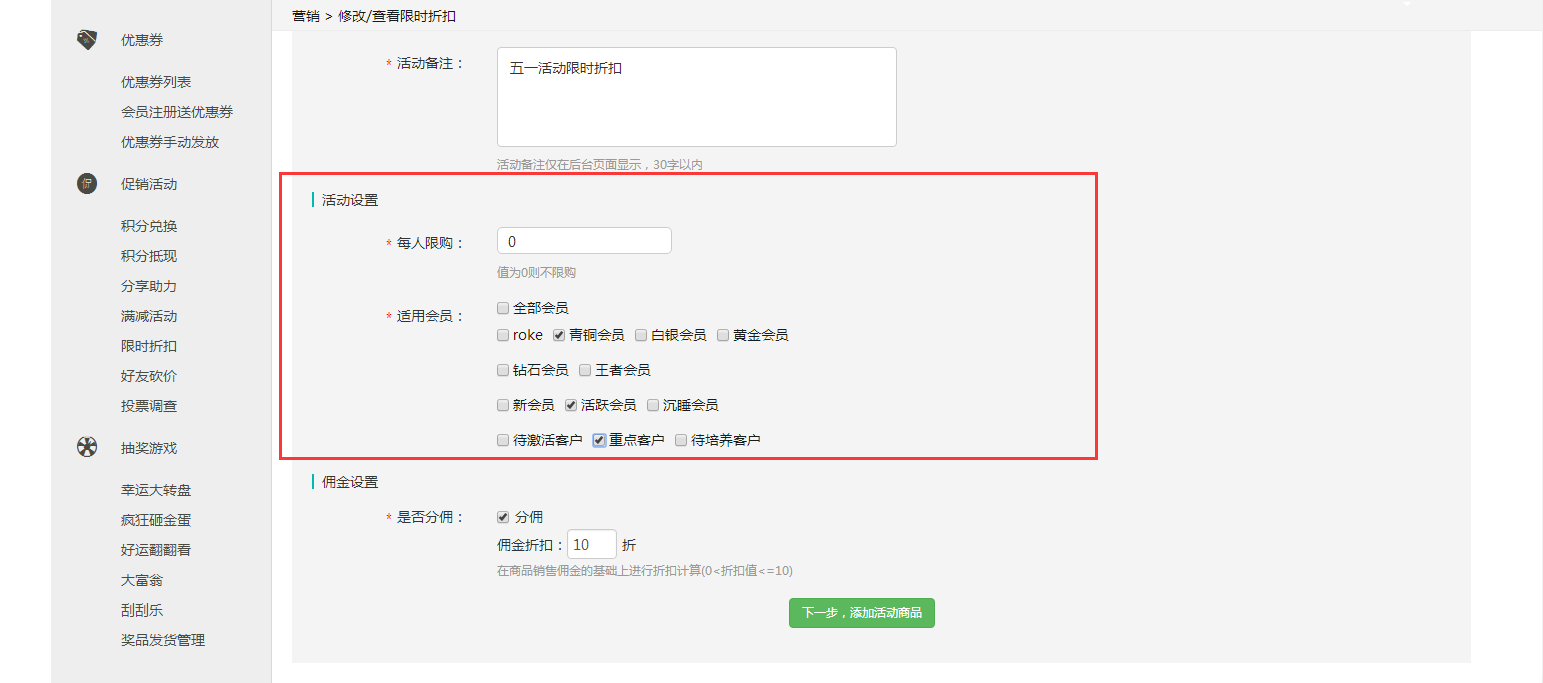This screenshot has width=1543, height=683.
Task: Click the 佣金折扣 value field
Action: point(591,545)
